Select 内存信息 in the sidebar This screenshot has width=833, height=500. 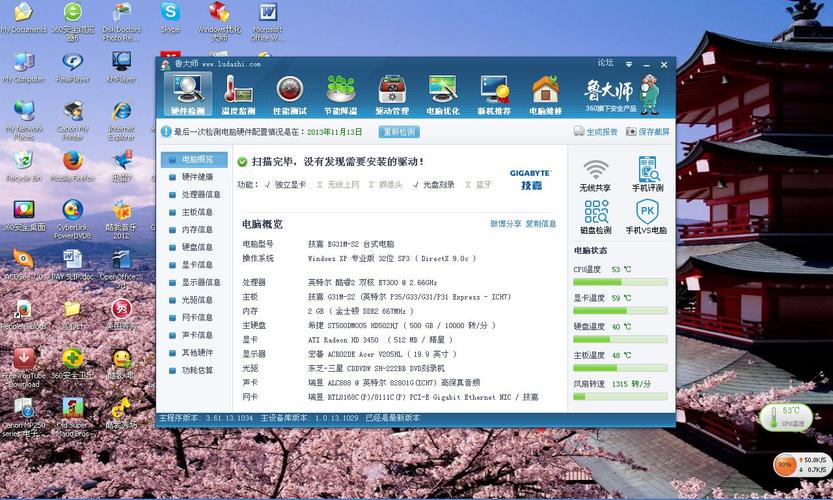[194, 230]
